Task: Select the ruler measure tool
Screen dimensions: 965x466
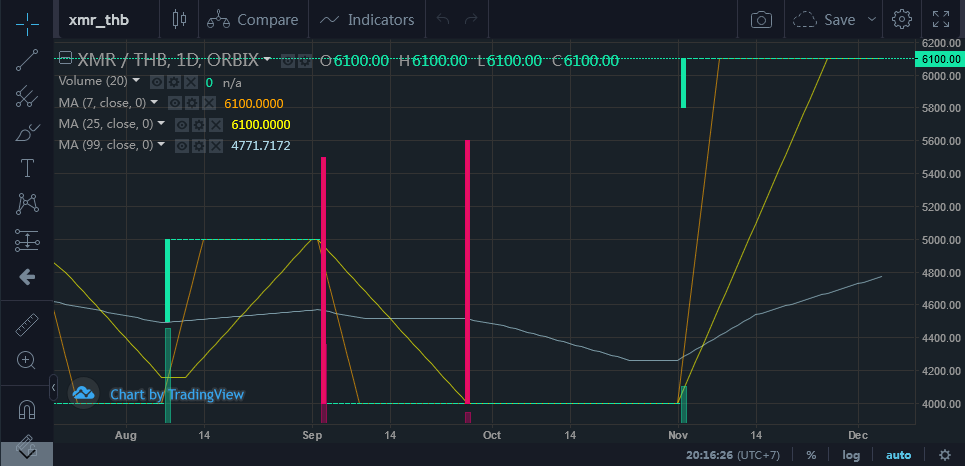Action: pos(26,325)
